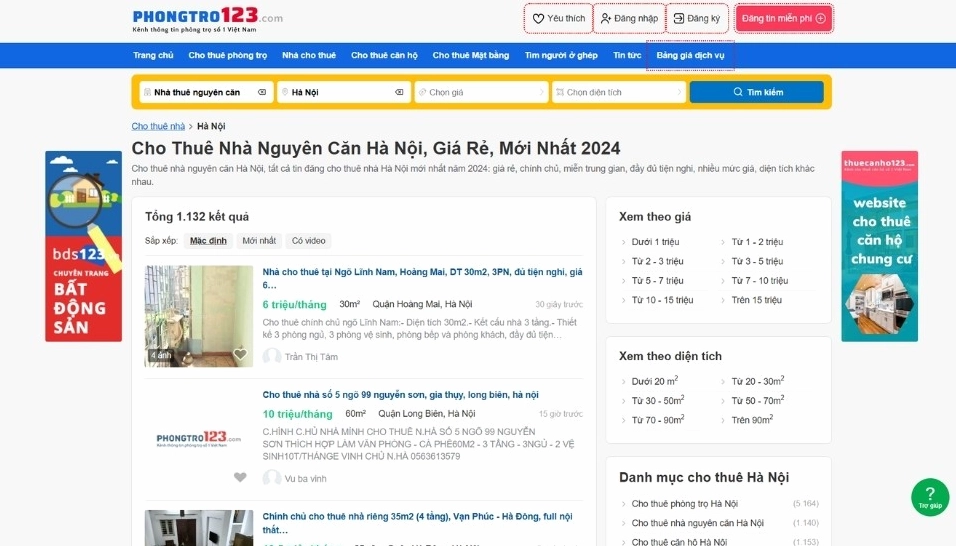Open the bds123 bất động sản banner
956x546 pixels.
tap(84, 246)
